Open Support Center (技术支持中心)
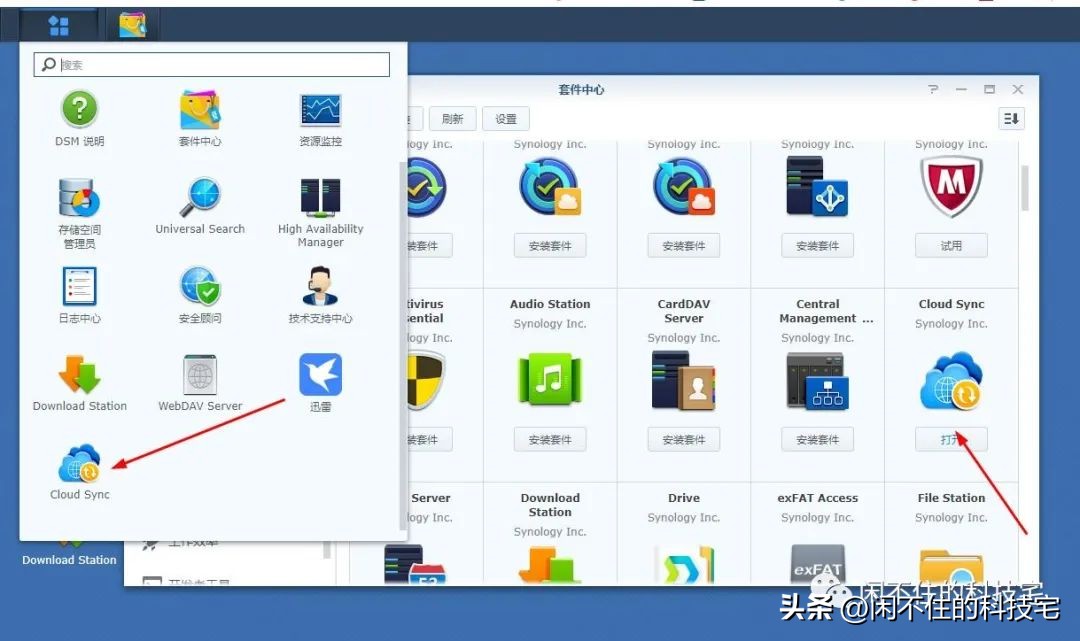1080x641 pixels. tap(319, 287)
